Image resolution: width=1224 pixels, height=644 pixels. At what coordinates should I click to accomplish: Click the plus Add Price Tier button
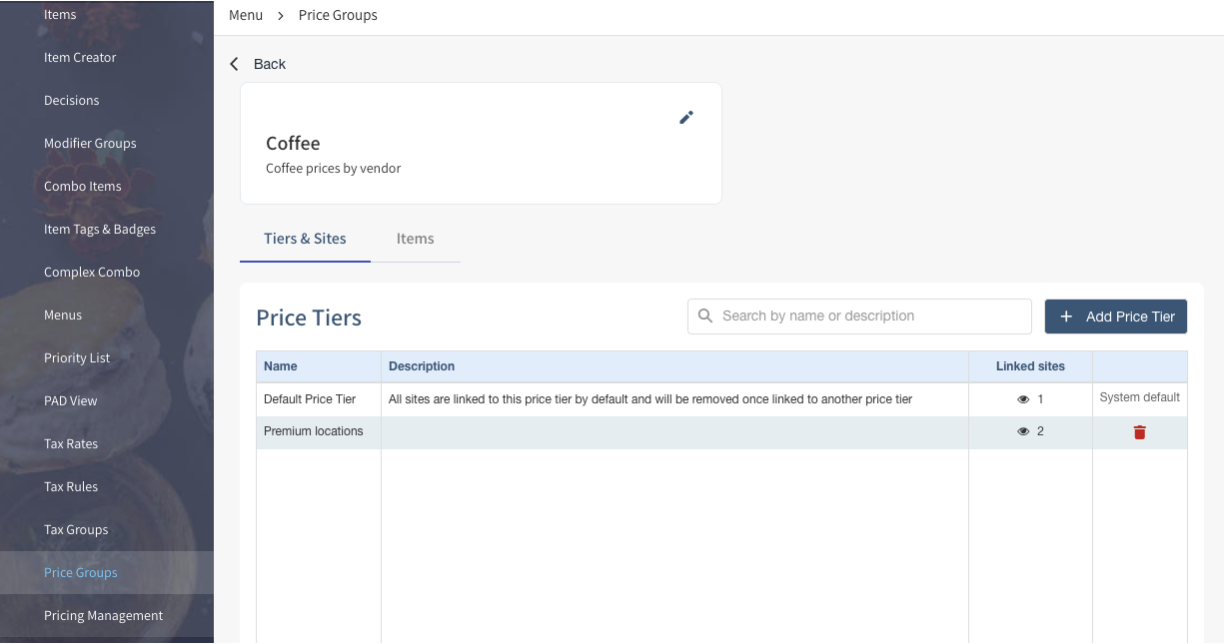coord(1115,316)
